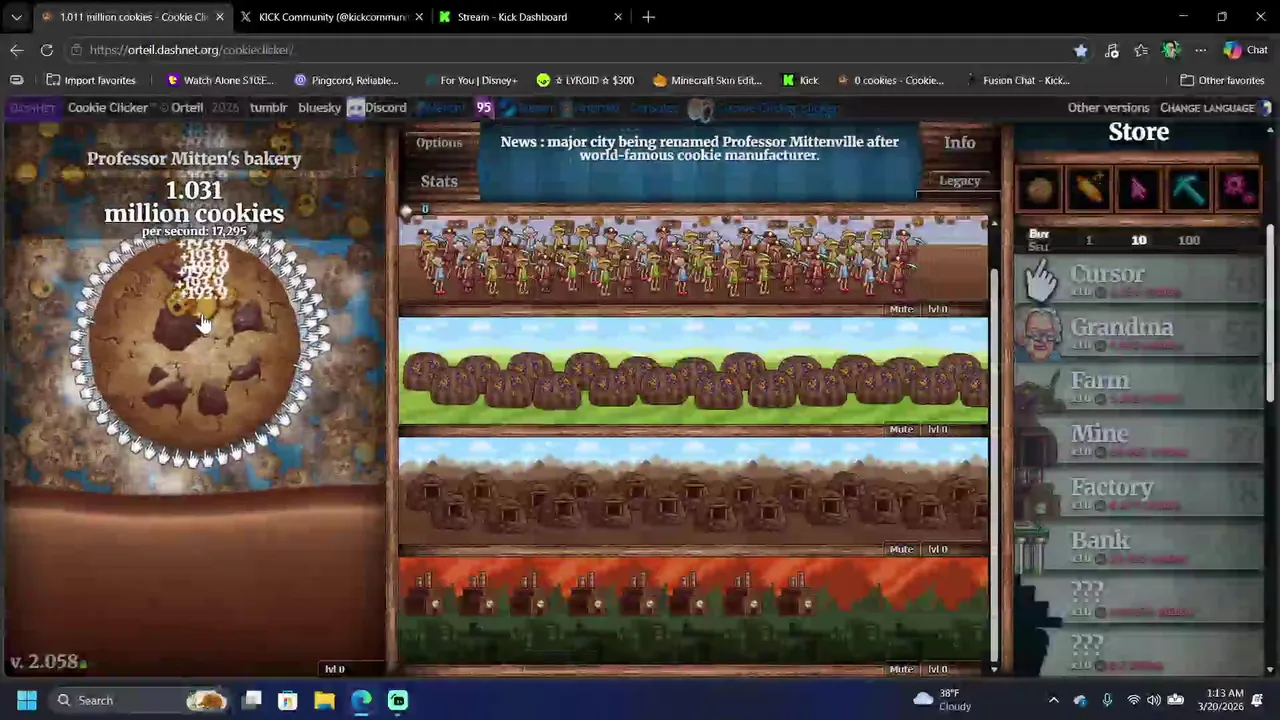This screenshot has width=1280, height=720.
Task: Click the store panel scrollbar
Action: [1271, 314]
